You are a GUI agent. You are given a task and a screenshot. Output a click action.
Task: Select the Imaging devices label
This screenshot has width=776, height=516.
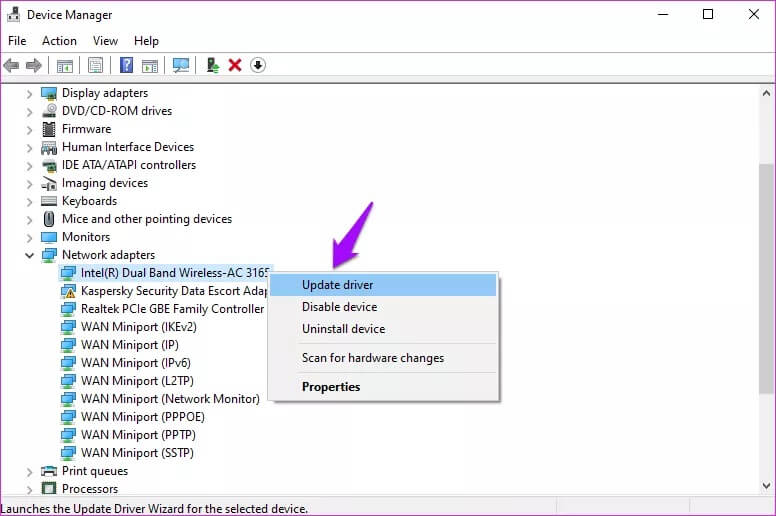coord(105,183)
